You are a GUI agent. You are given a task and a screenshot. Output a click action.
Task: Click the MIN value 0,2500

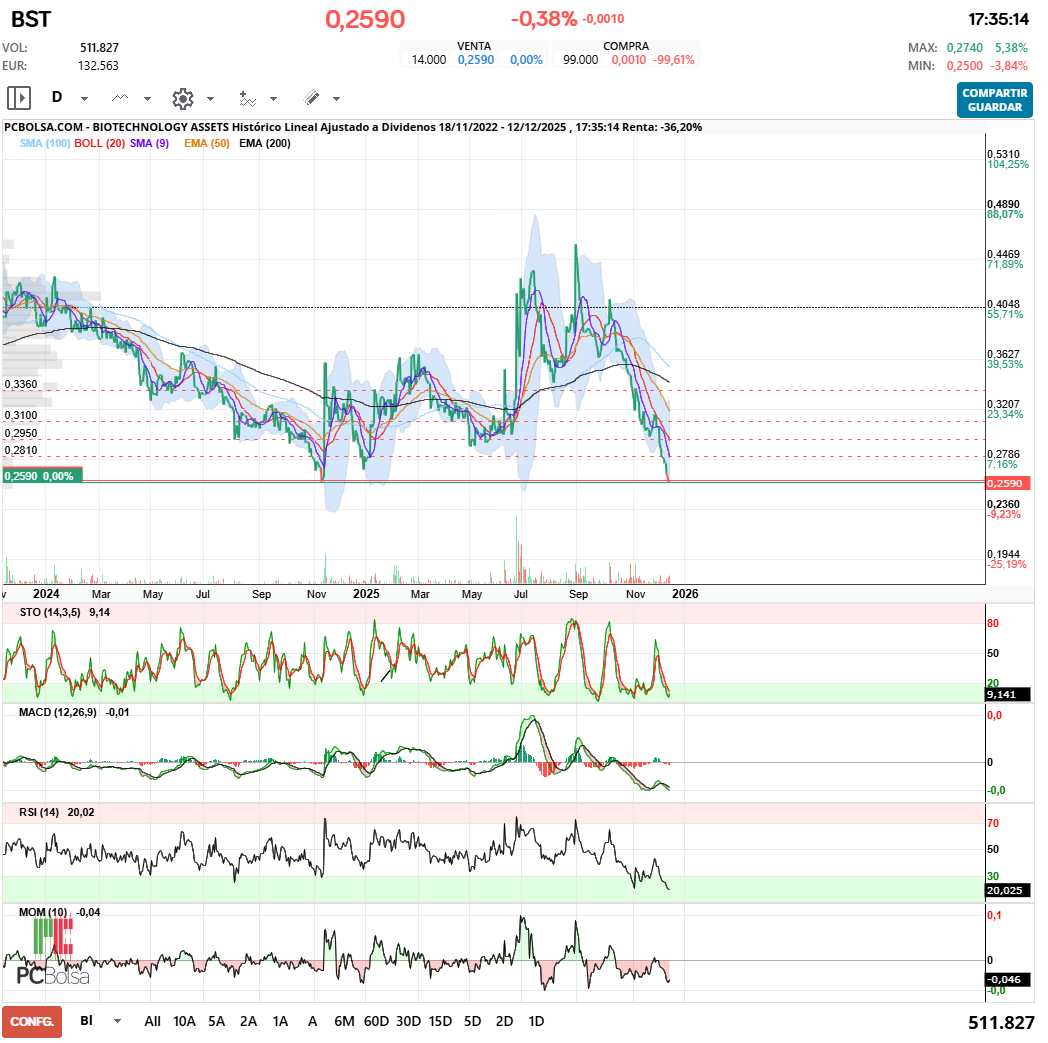tap(964, 65)
